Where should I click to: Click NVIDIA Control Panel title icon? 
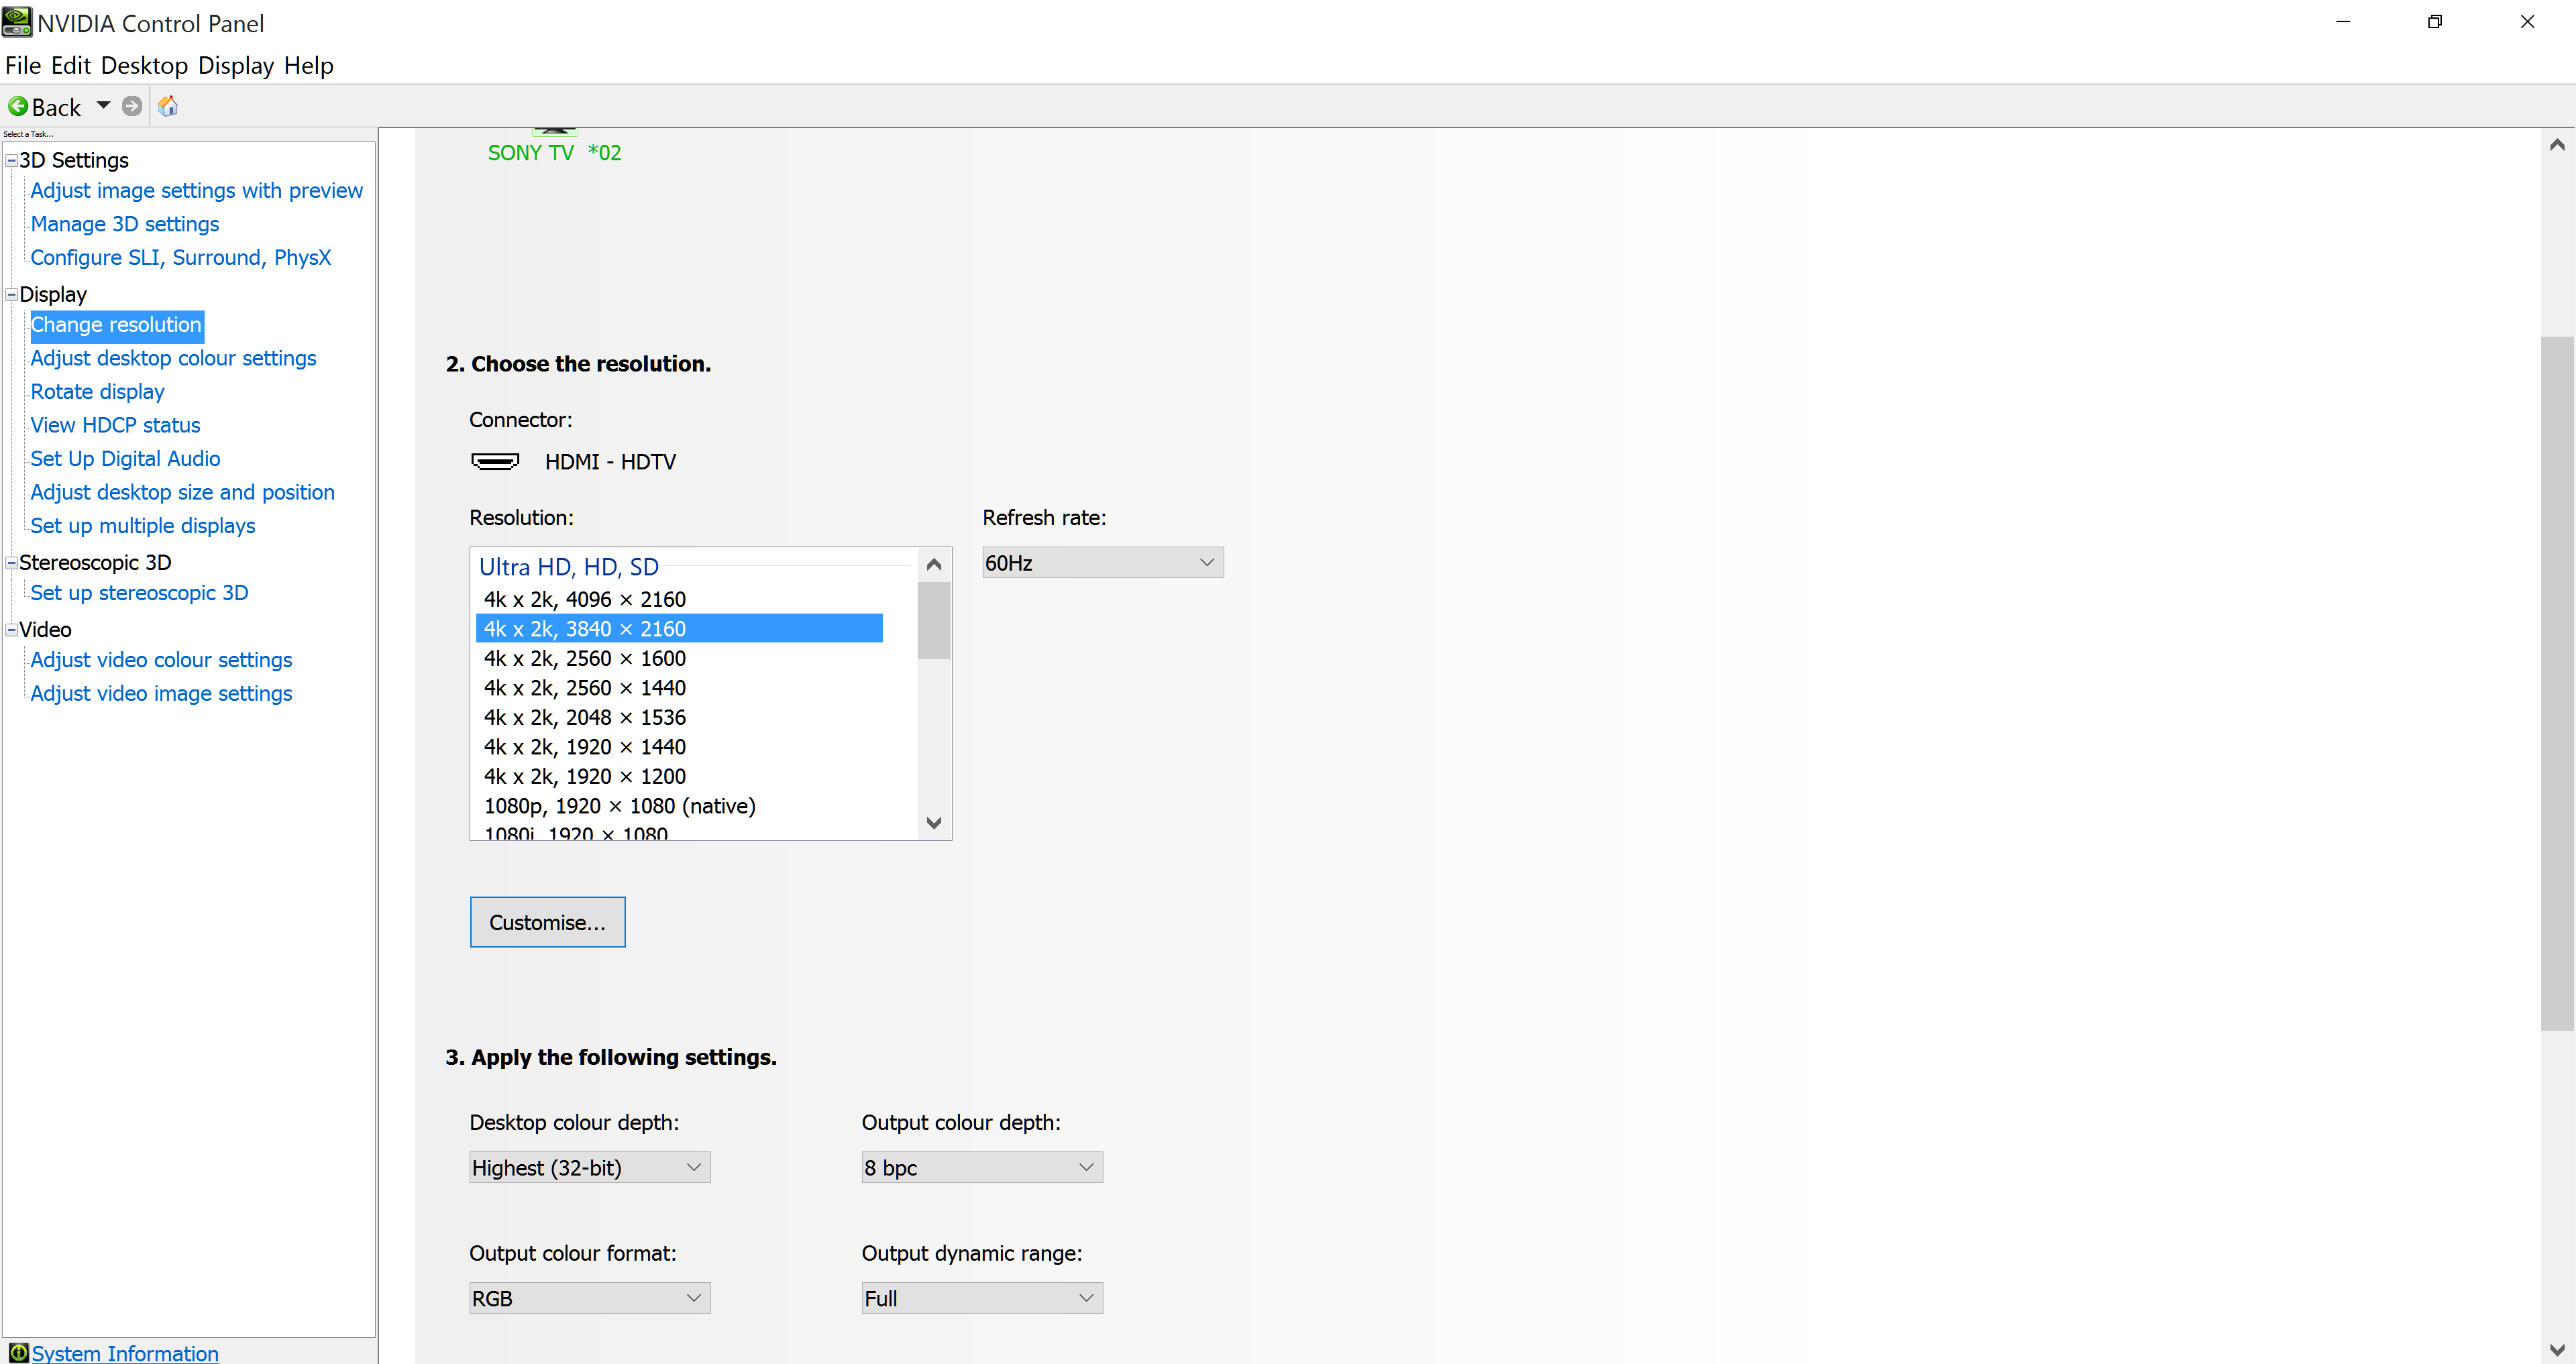click(17, 21)
